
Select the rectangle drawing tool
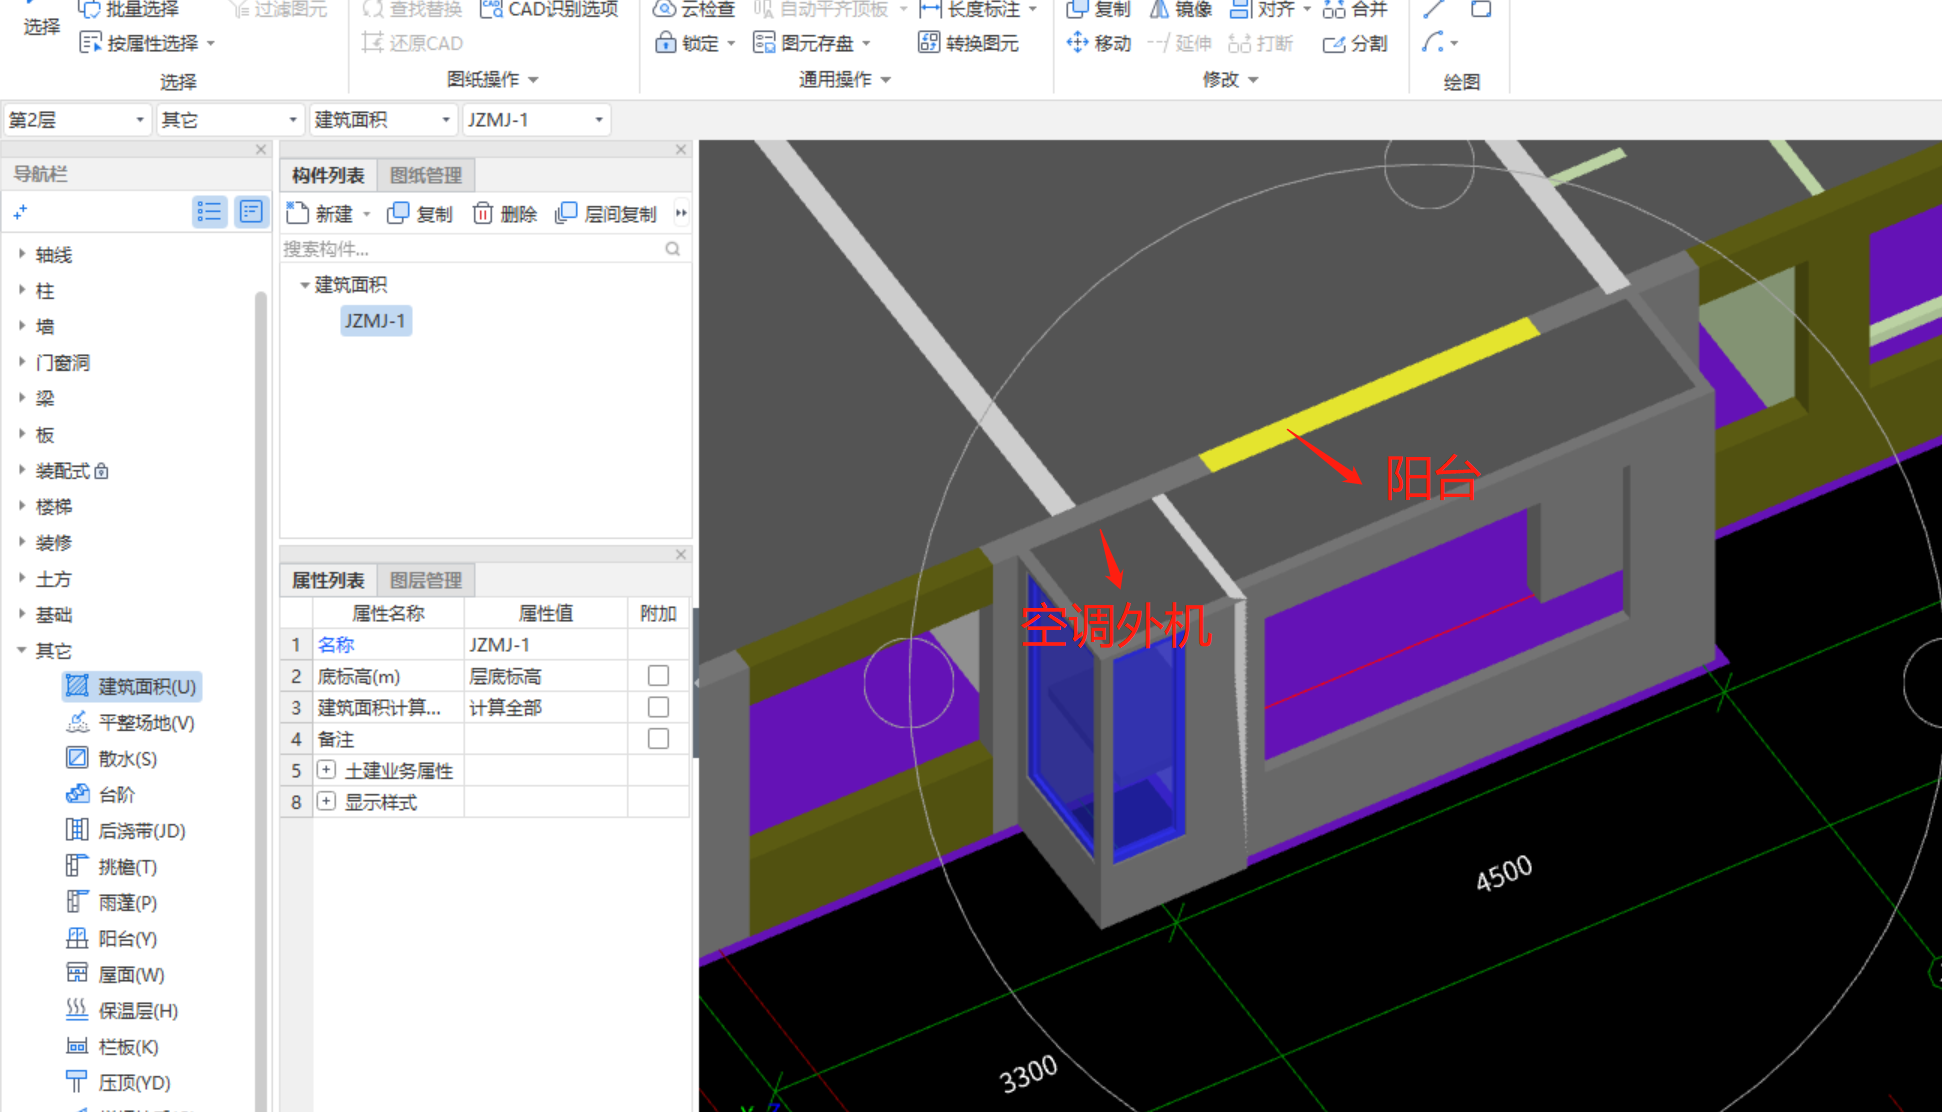pyautogui.click(x=1481, y=9)
